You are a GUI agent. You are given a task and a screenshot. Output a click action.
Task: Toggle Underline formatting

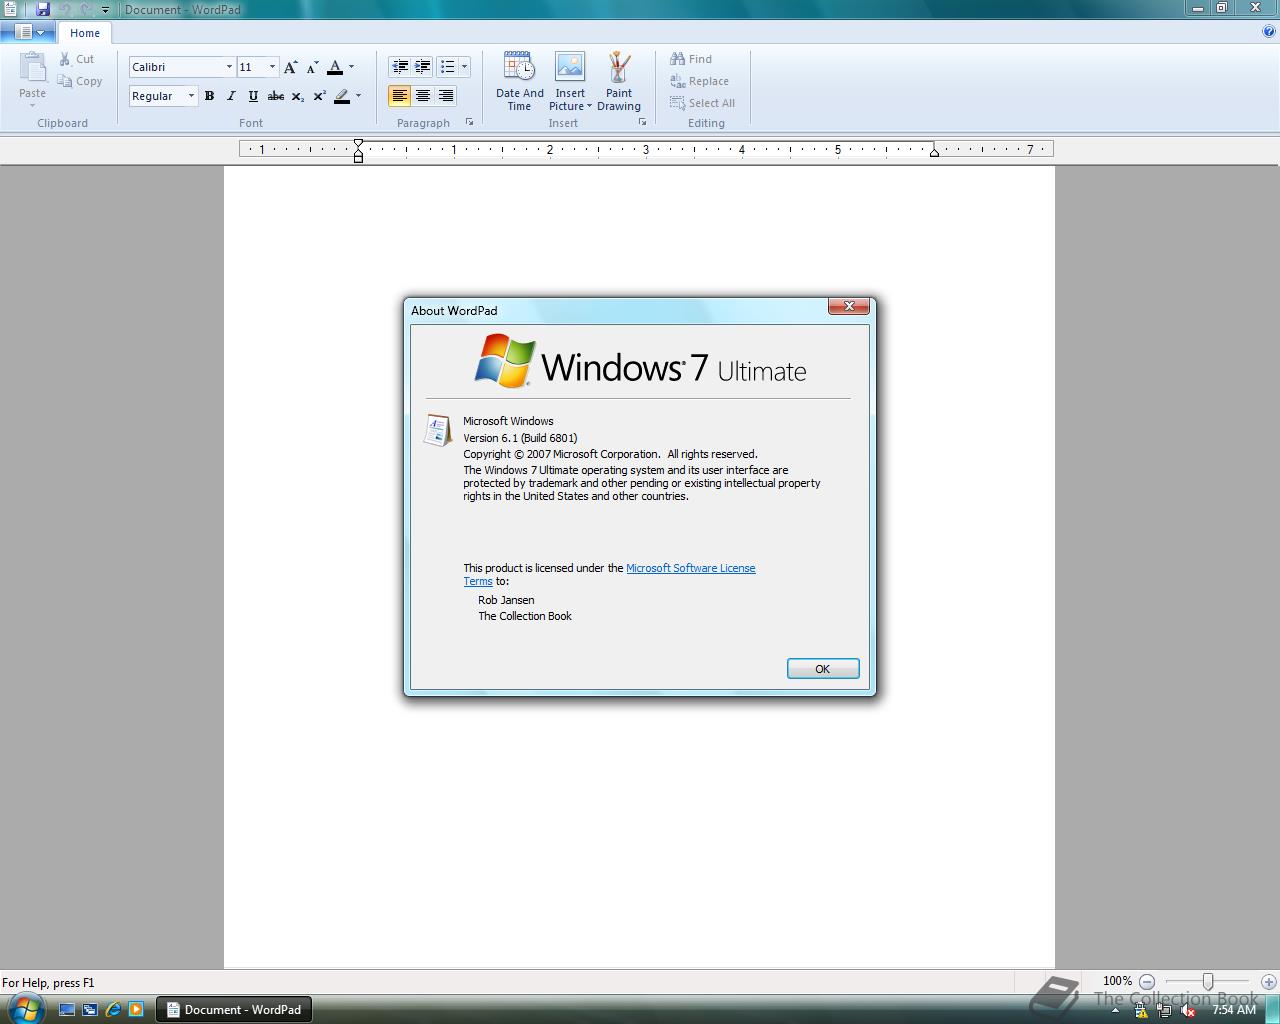(253, 96)
